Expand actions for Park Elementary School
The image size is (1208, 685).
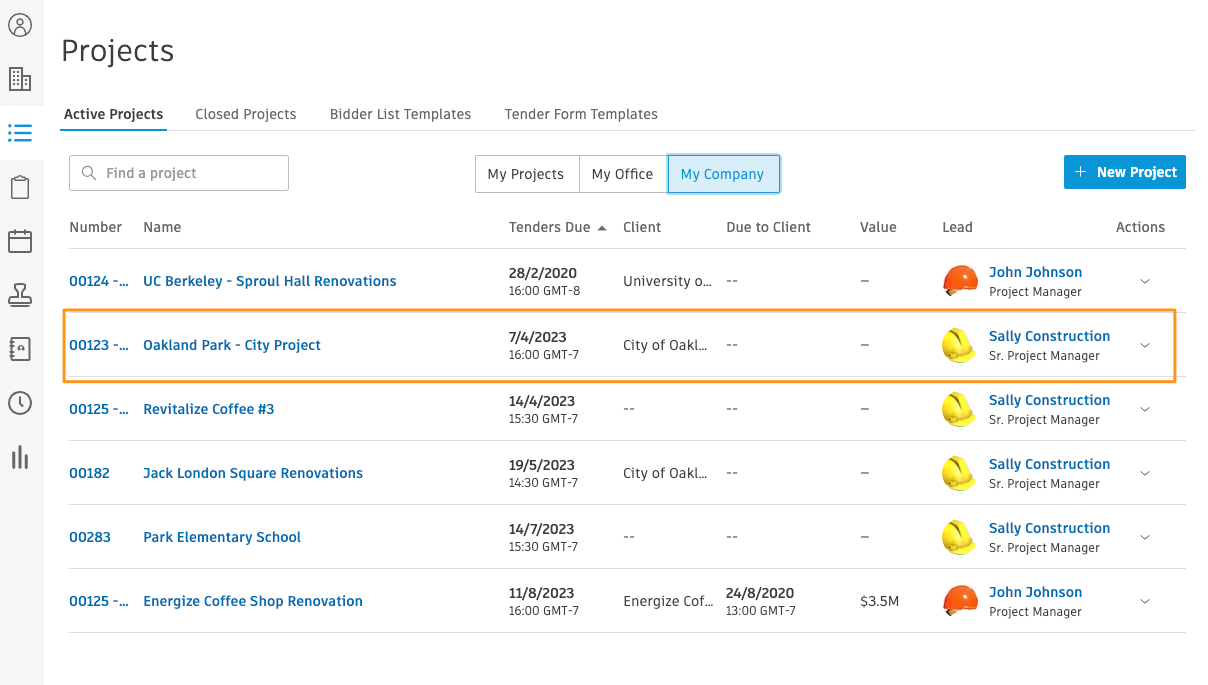(1144, 537)
